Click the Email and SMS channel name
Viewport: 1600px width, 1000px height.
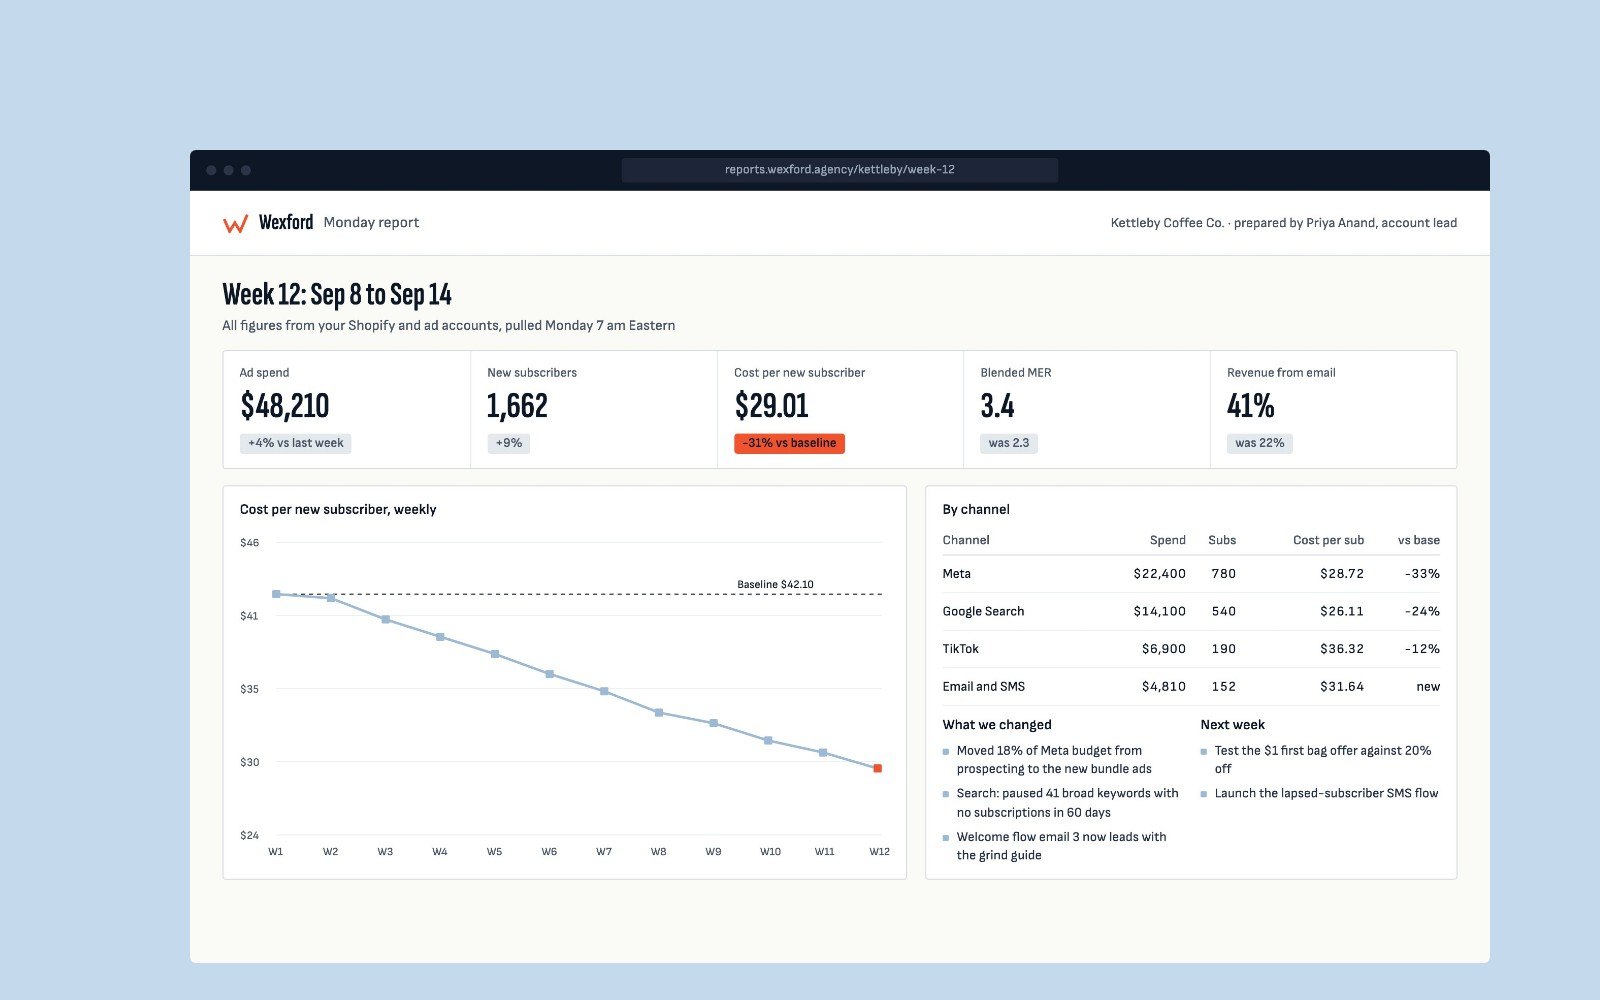[983, 687]
